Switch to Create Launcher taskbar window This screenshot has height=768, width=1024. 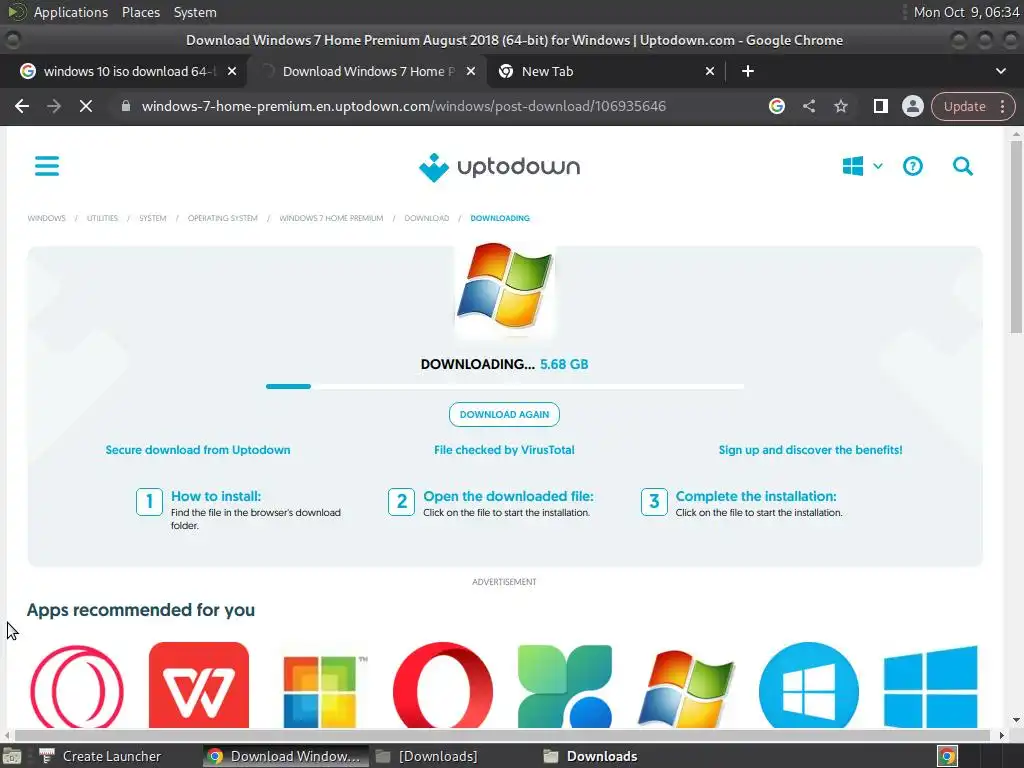[x=101, y=756]
